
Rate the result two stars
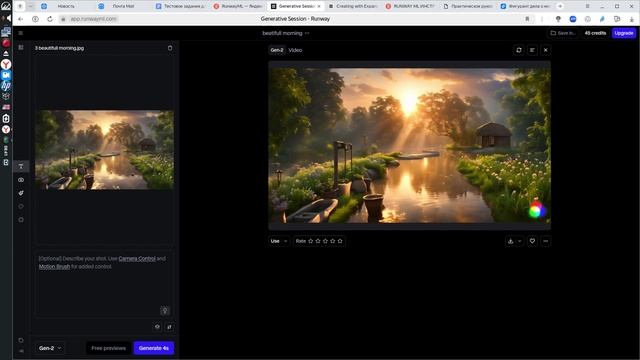click(x=318, y=241)
